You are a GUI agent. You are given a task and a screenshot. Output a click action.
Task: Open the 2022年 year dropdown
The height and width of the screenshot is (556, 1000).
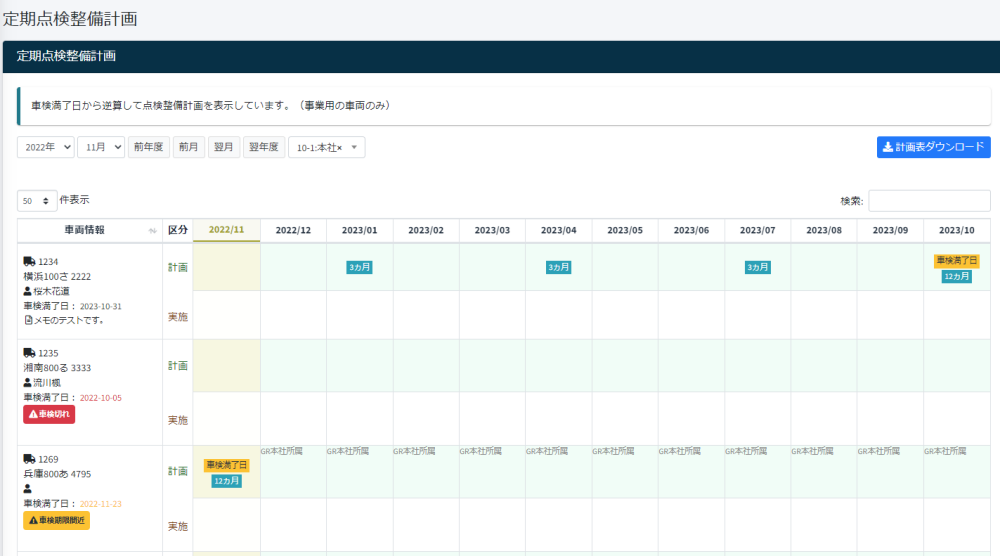click(x=46, y=147)
